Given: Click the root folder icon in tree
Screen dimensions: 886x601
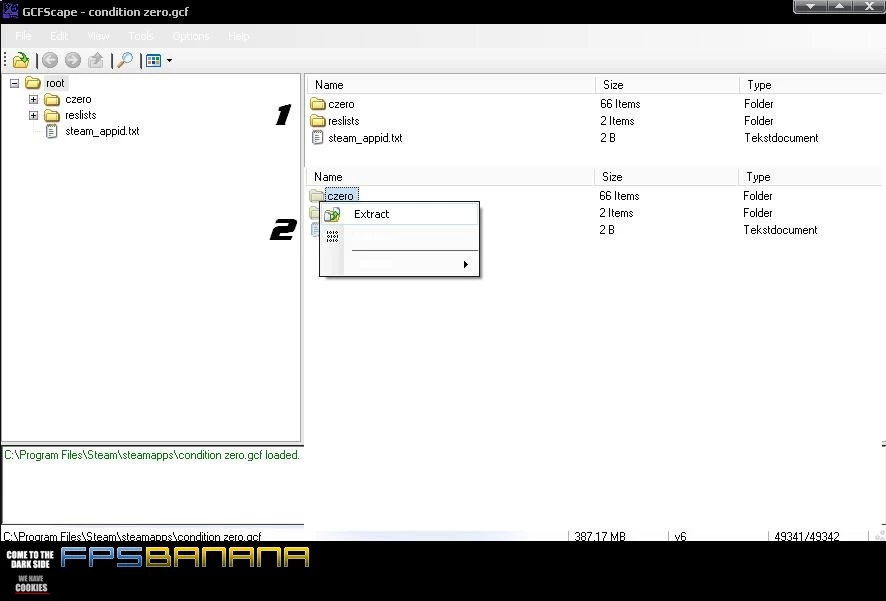Looking at the screenshot, I should [33, 83].
